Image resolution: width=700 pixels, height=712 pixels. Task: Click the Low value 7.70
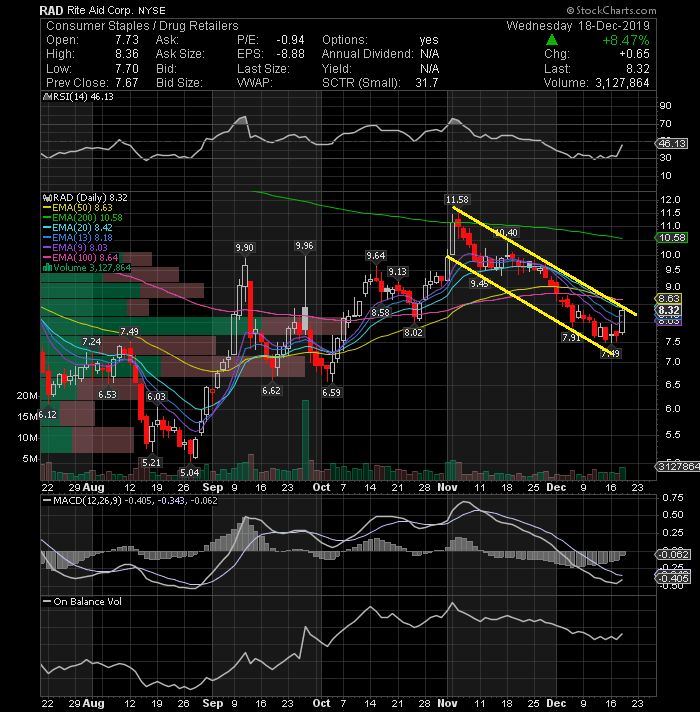(x=127, y=69)
